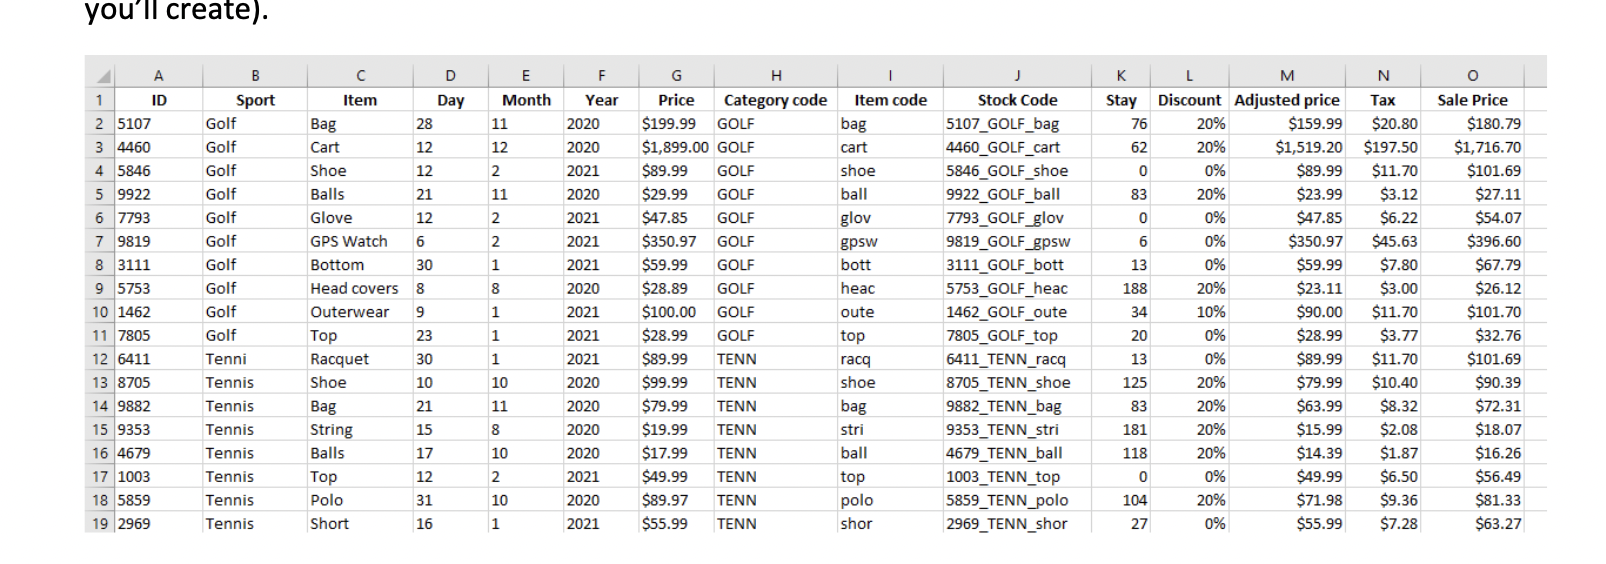Select the price cell $1,899.00
Screen dimensions: 1606x564
coord(676,147)
